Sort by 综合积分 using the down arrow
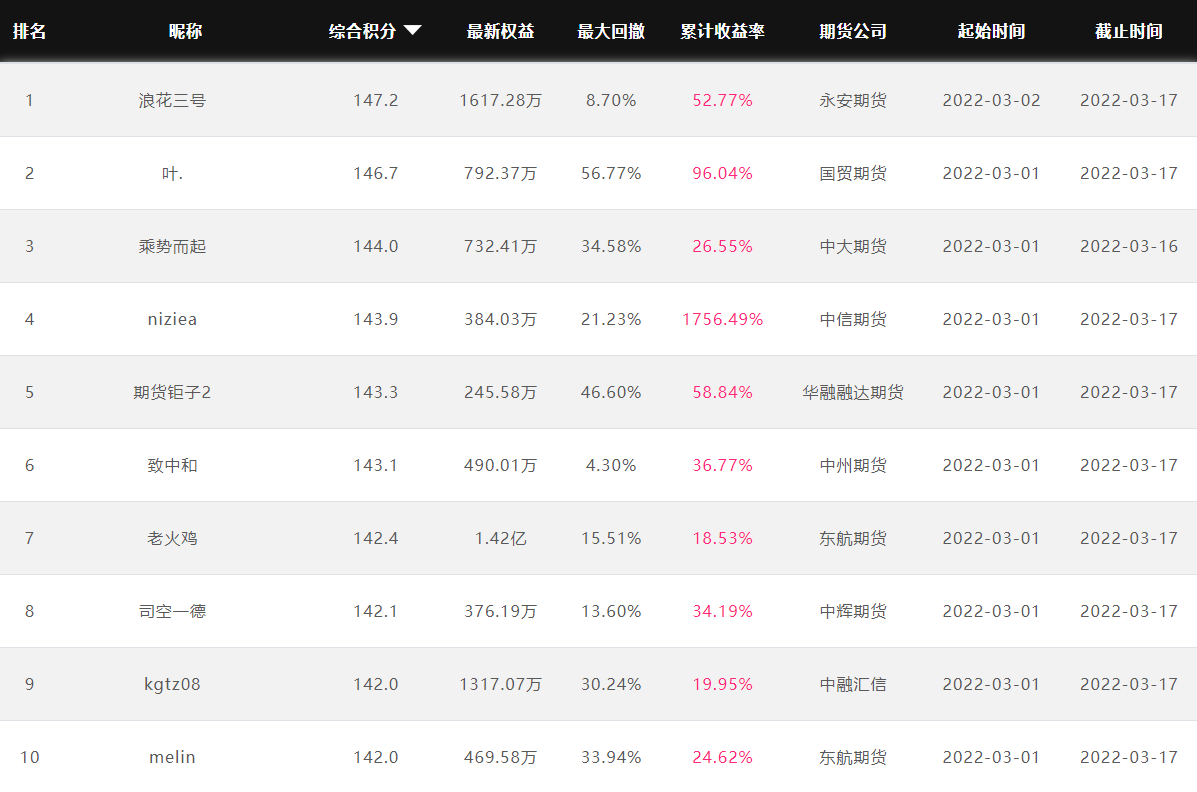The image size is (1197, 792). point(412,31)
